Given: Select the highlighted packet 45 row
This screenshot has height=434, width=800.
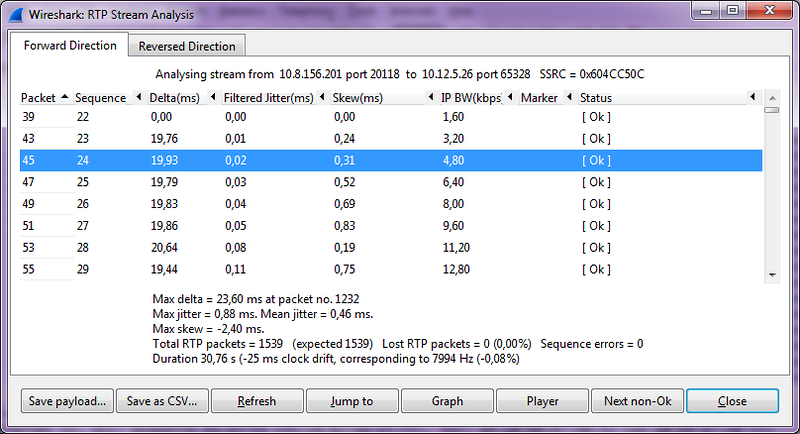Looking at the screenshot, I should pos(391,160).
